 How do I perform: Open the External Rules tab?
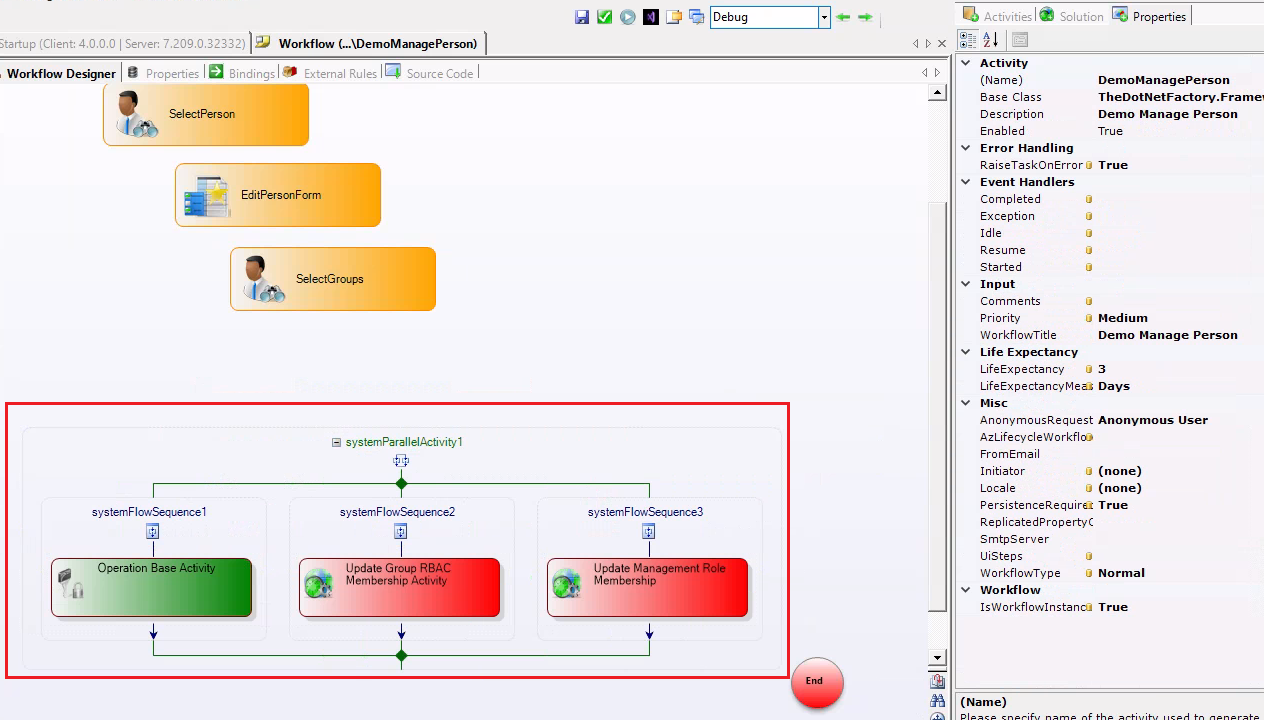tap(330, 73)
